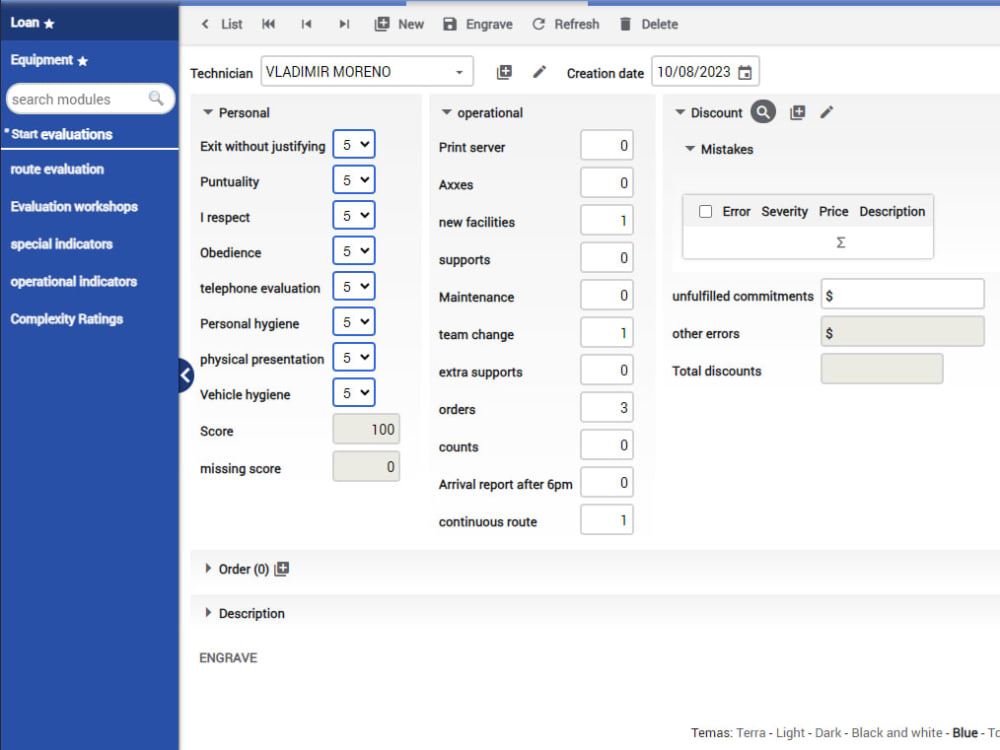This screenshot has width=1000, height=750.
Task: Click the Maintenance value field
Action: coord(607,295)
